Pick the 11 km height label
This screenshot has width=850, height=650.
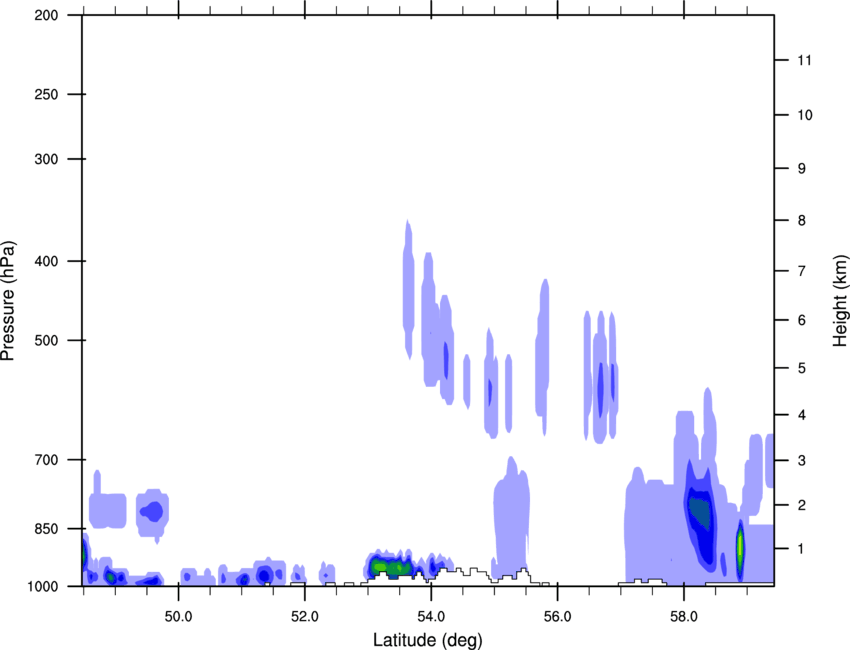point(804,60)
